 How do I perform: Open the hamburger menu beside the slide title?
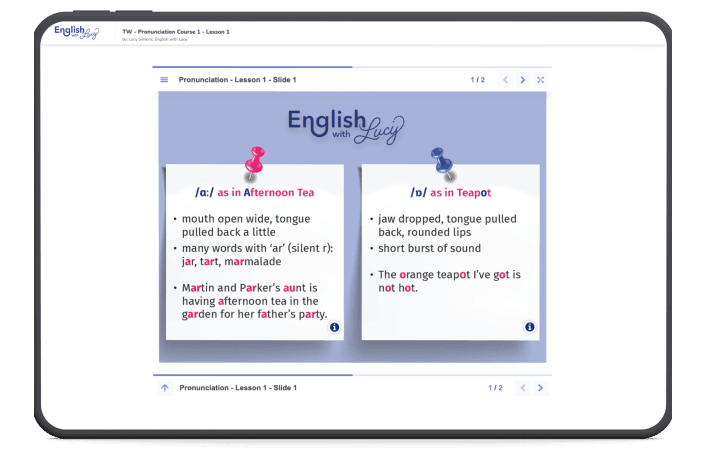(x=164, y=80)
